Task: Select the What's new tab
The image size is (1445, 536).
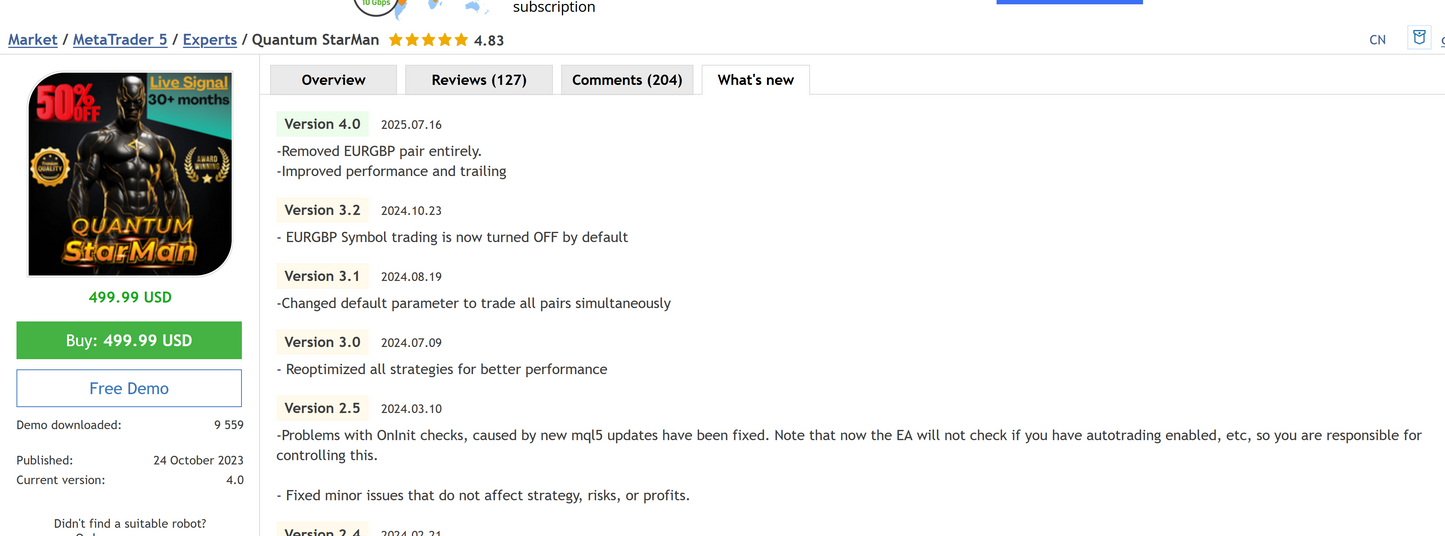Action: tap(755, 80)
